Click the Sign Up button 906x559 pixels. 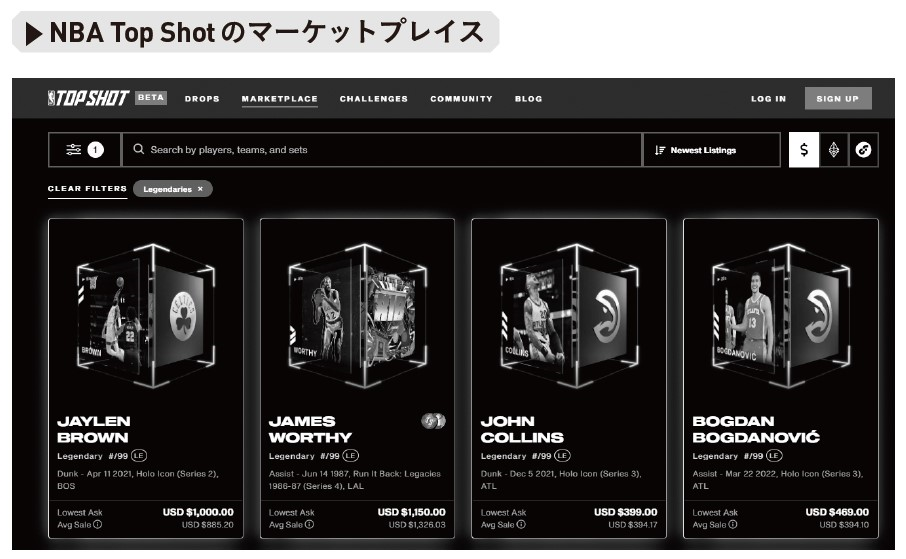coord(838,98)
